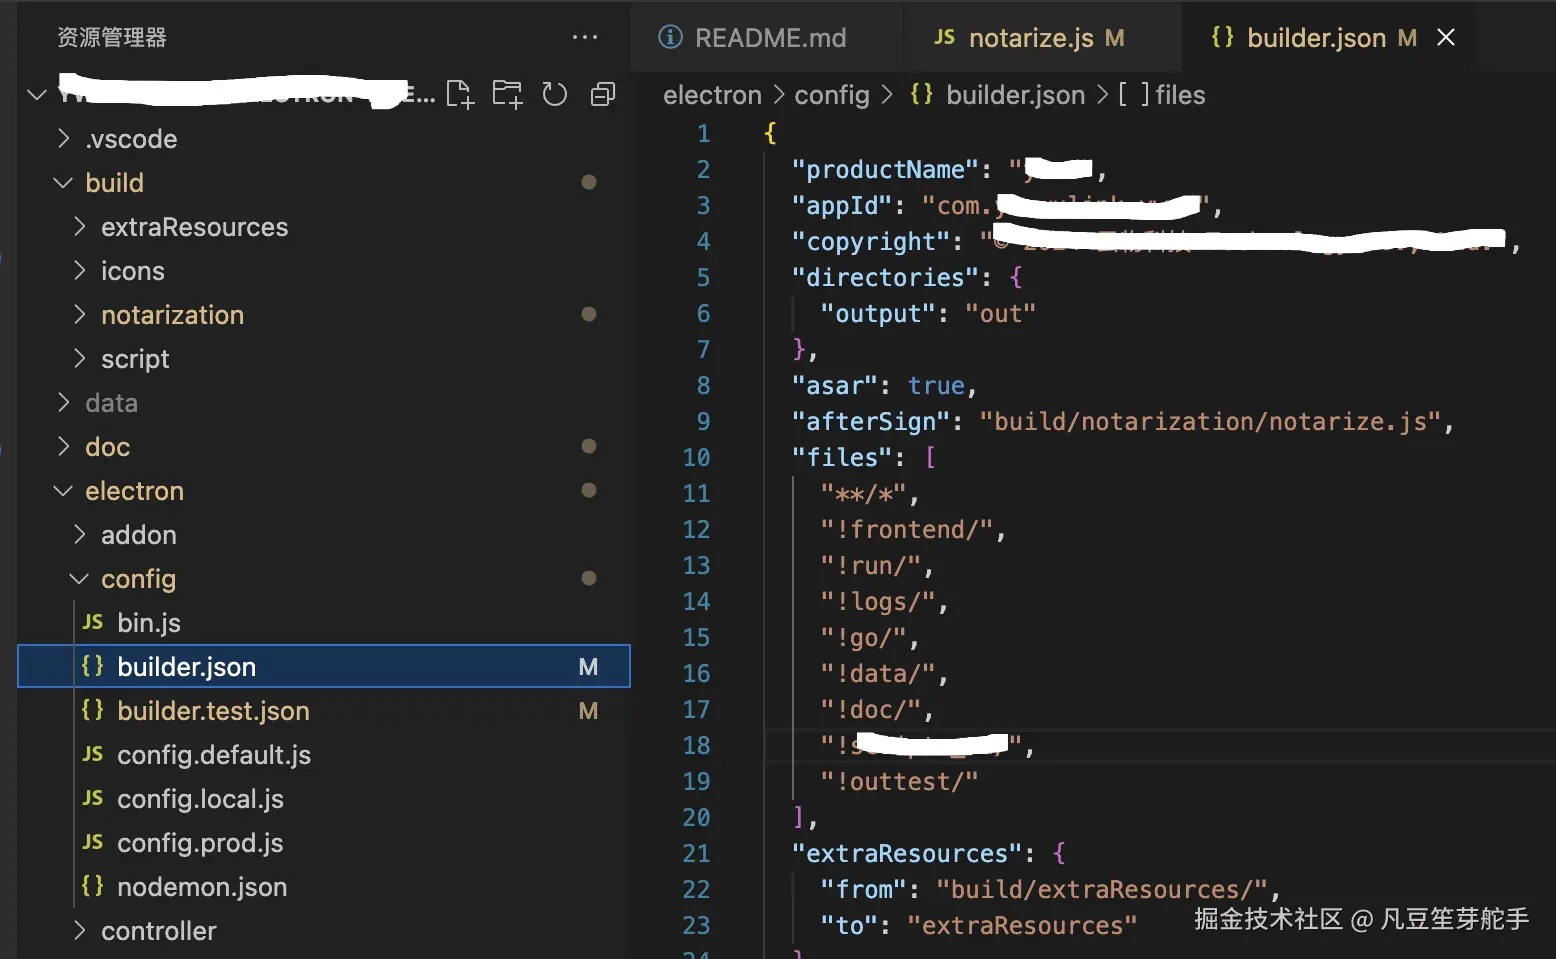Click the braces icon on builder.json tab

click(x=1222, y=37)
